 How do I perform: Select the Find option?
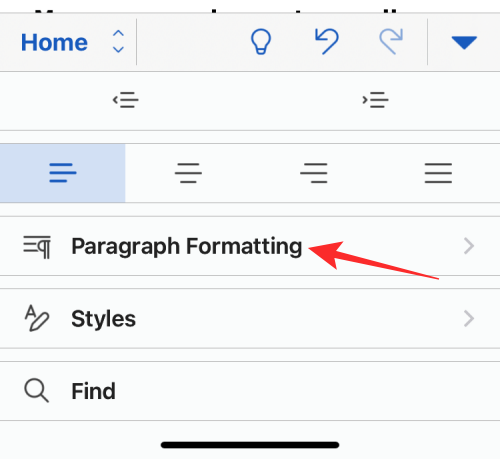pos(250,391)
